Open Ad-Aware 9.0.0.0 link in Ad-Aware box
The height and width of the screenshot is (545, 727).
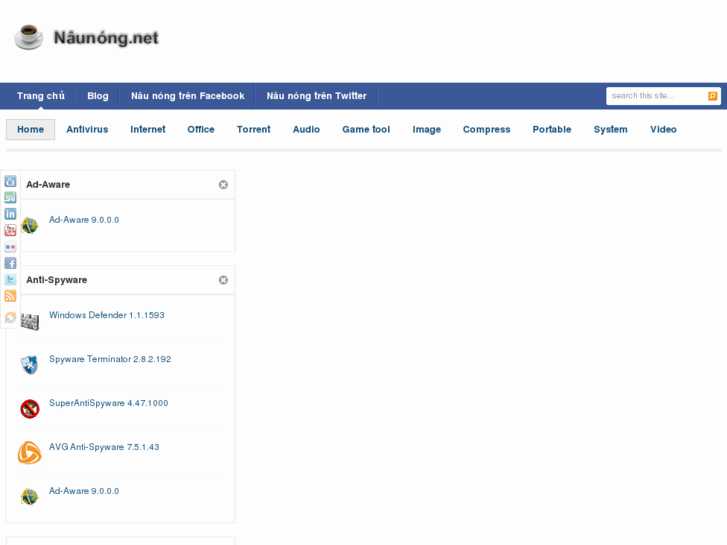pos(84,220)
